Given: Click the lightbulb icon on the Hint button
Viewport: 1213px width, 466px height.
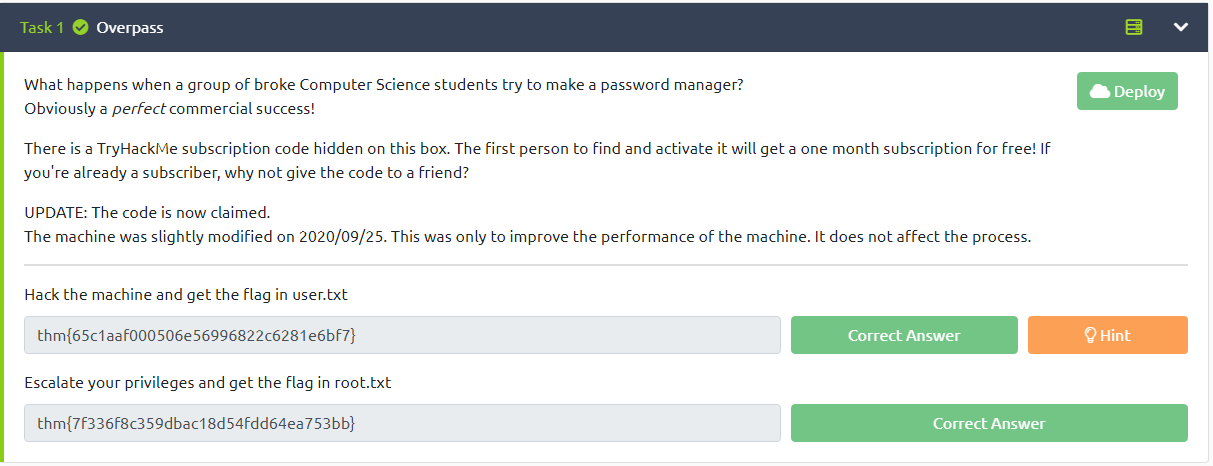Looking at the screenshot, I should coord(1091,336).
